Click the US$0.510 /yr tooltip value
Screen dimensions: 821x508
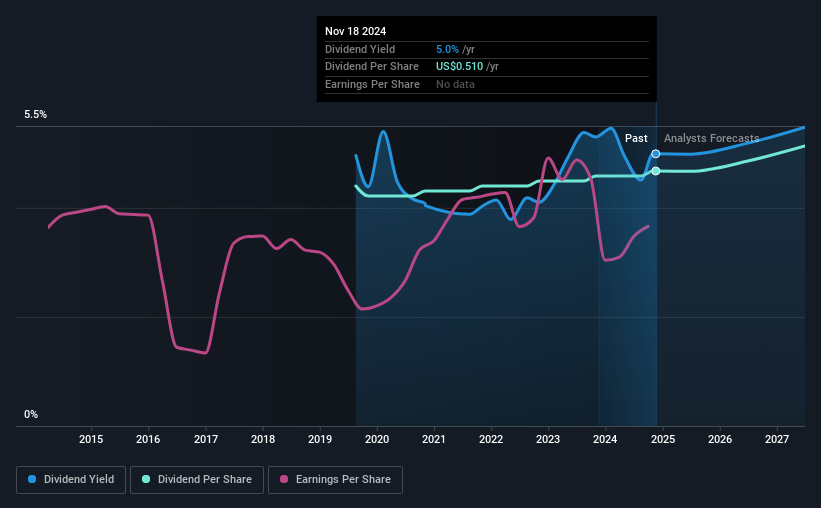(x=468, y=67)
